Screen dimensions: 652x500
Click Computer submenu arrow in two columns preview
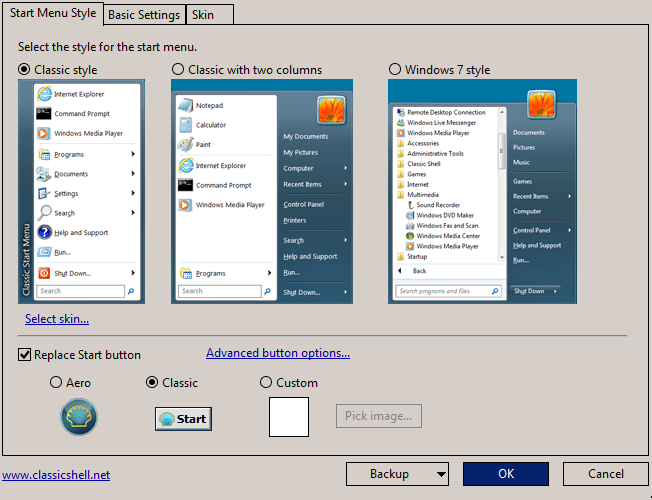tap(346, 168)
